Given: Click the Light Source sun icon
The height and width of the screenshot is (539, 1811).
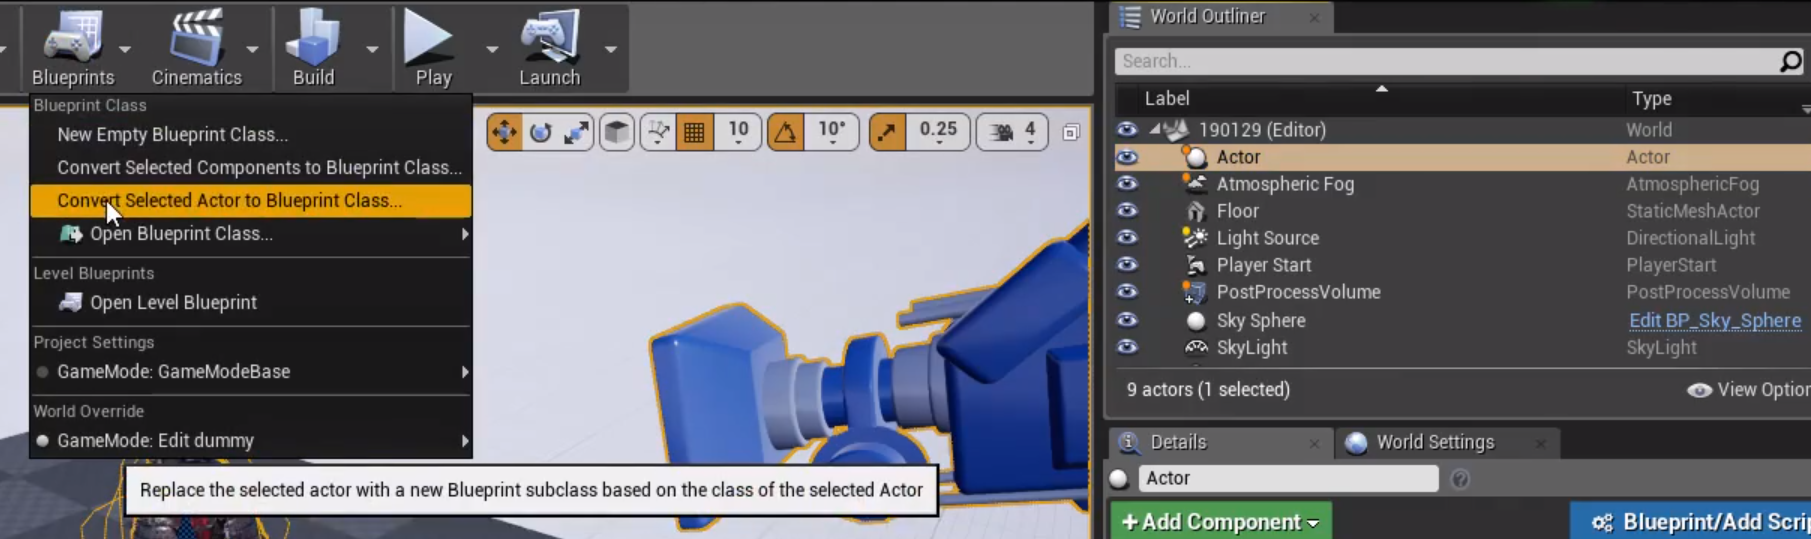Looking at the screenshot, I should click(1196, 238).
